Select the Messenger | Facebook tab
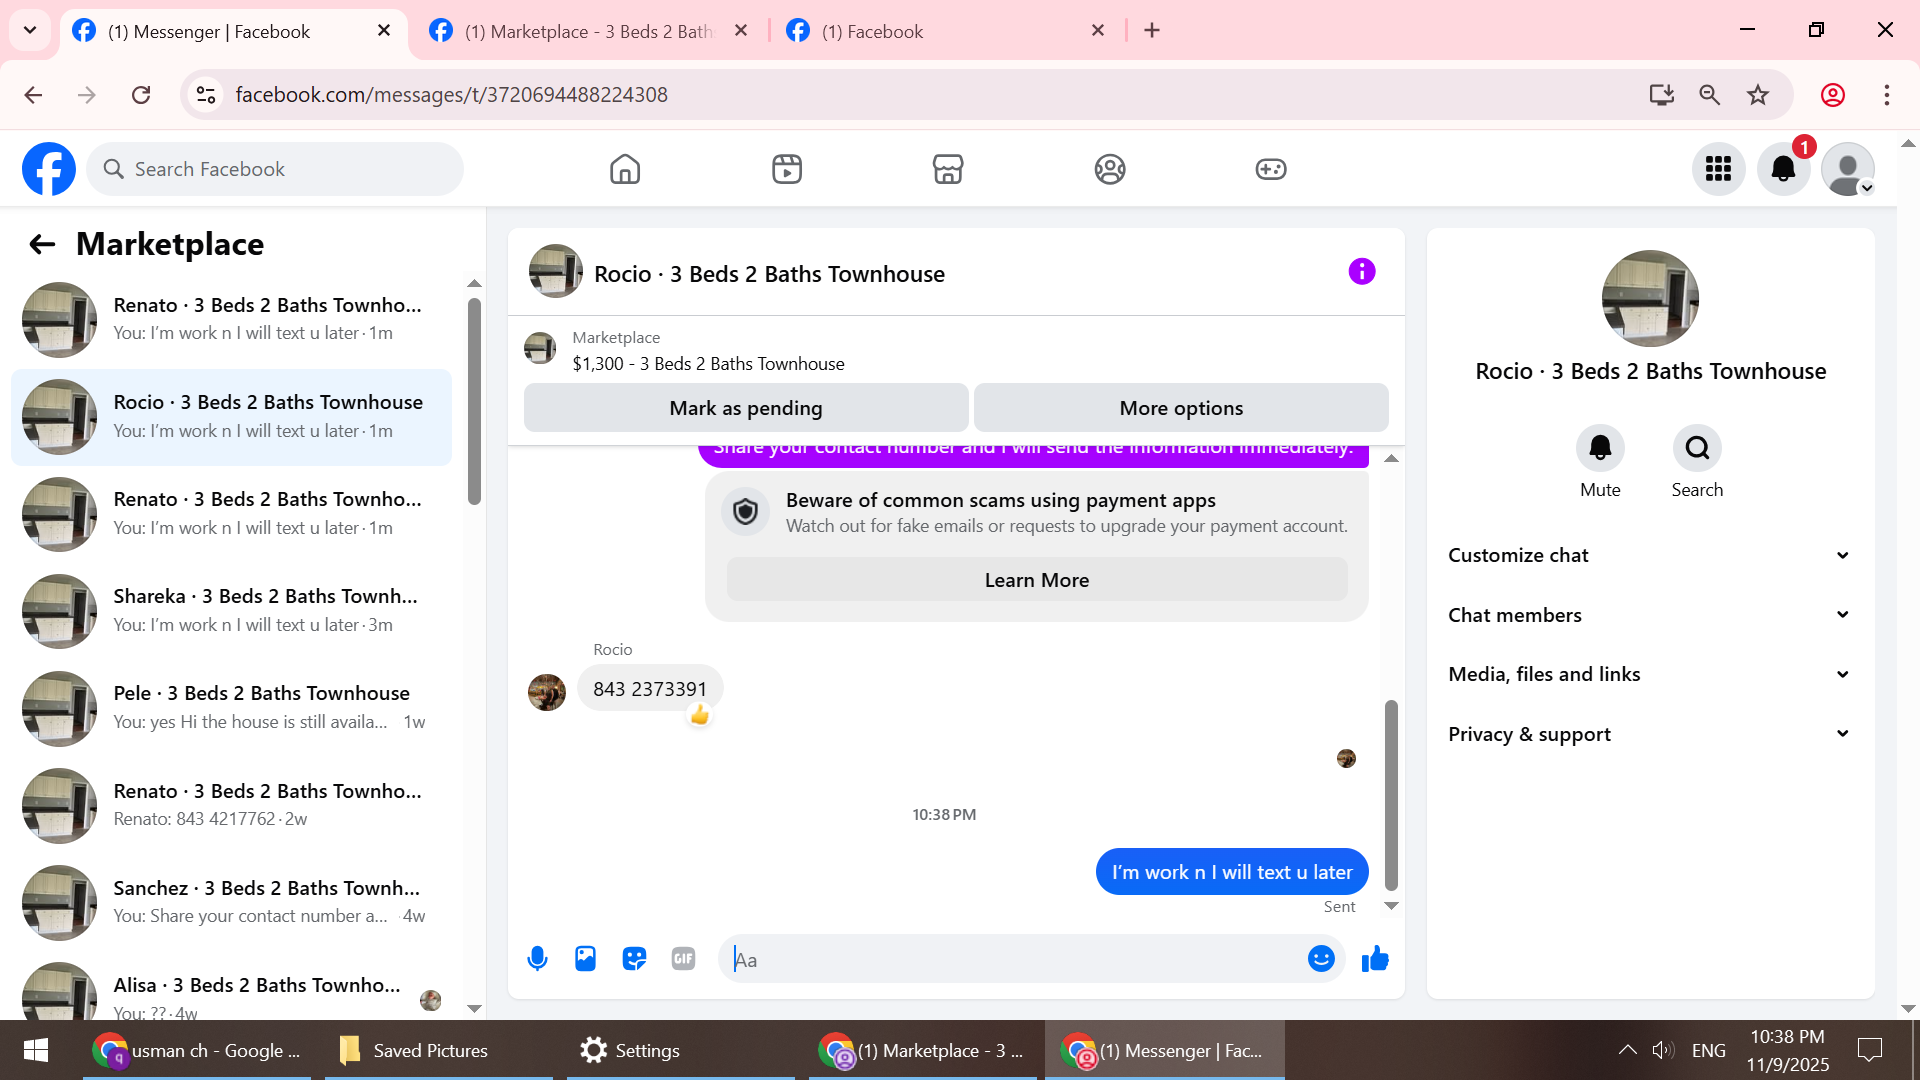The width and height of the screenshot is (1920, 1080). pos(233,31)
